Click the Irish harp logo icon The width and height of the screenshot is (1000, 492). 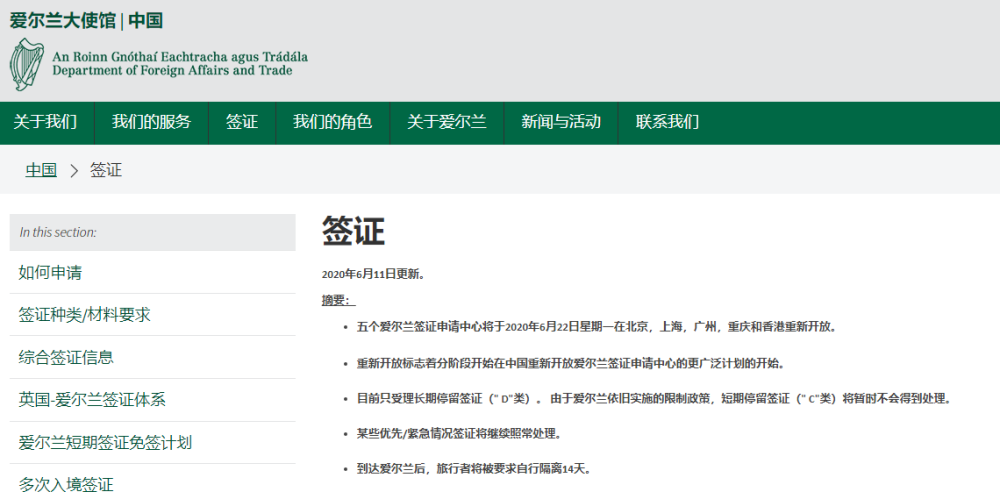tap(28, 65)
